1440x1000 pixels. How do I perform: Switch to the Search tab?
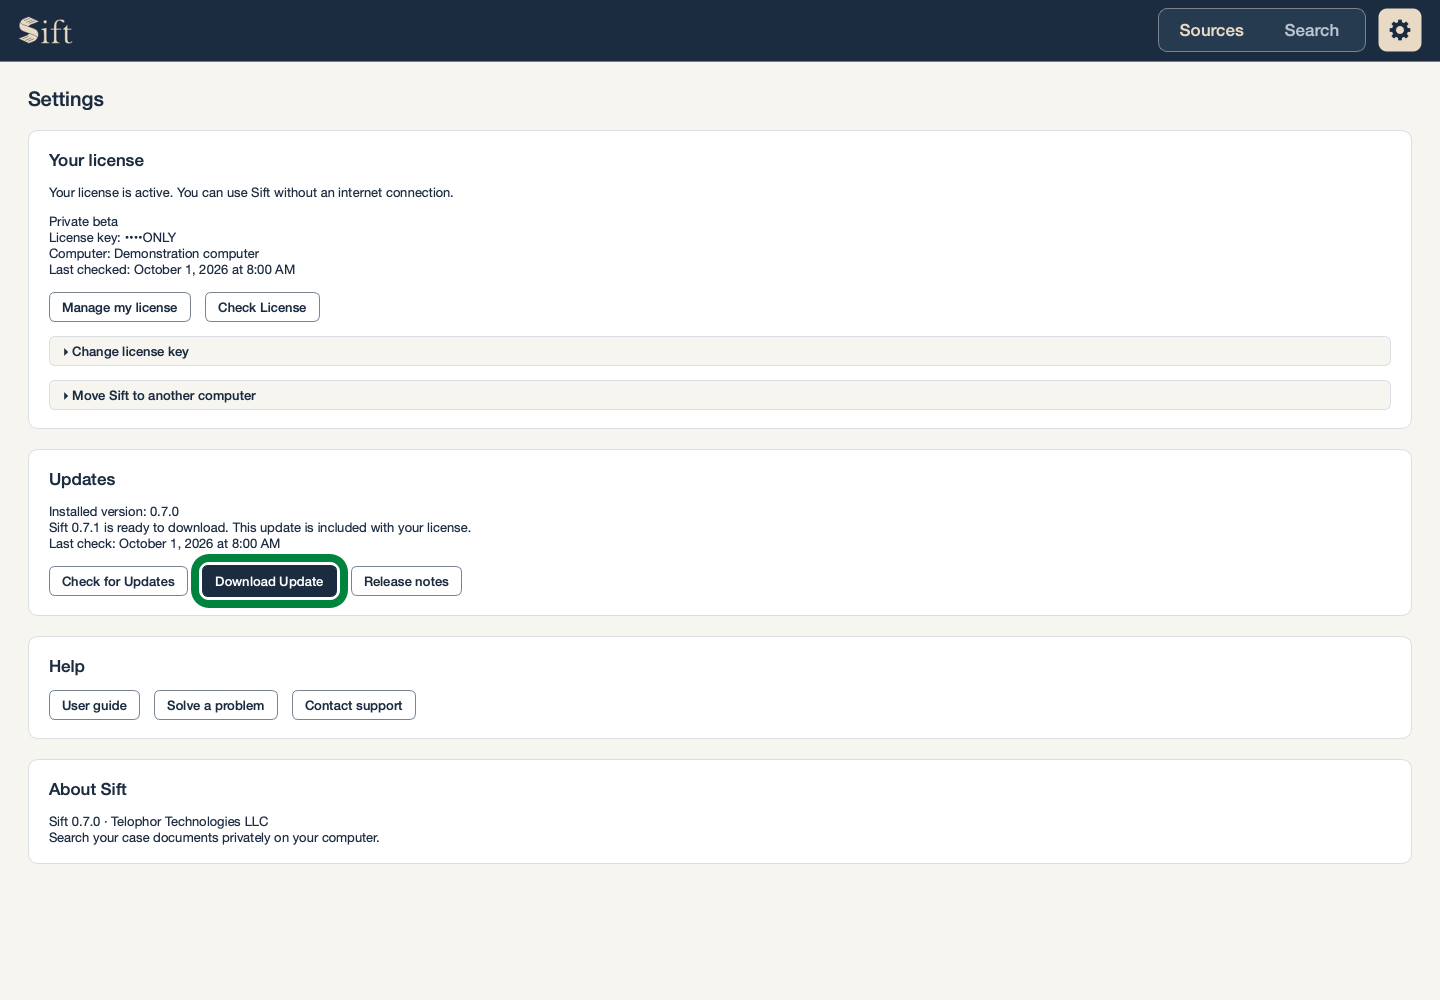1311,30
